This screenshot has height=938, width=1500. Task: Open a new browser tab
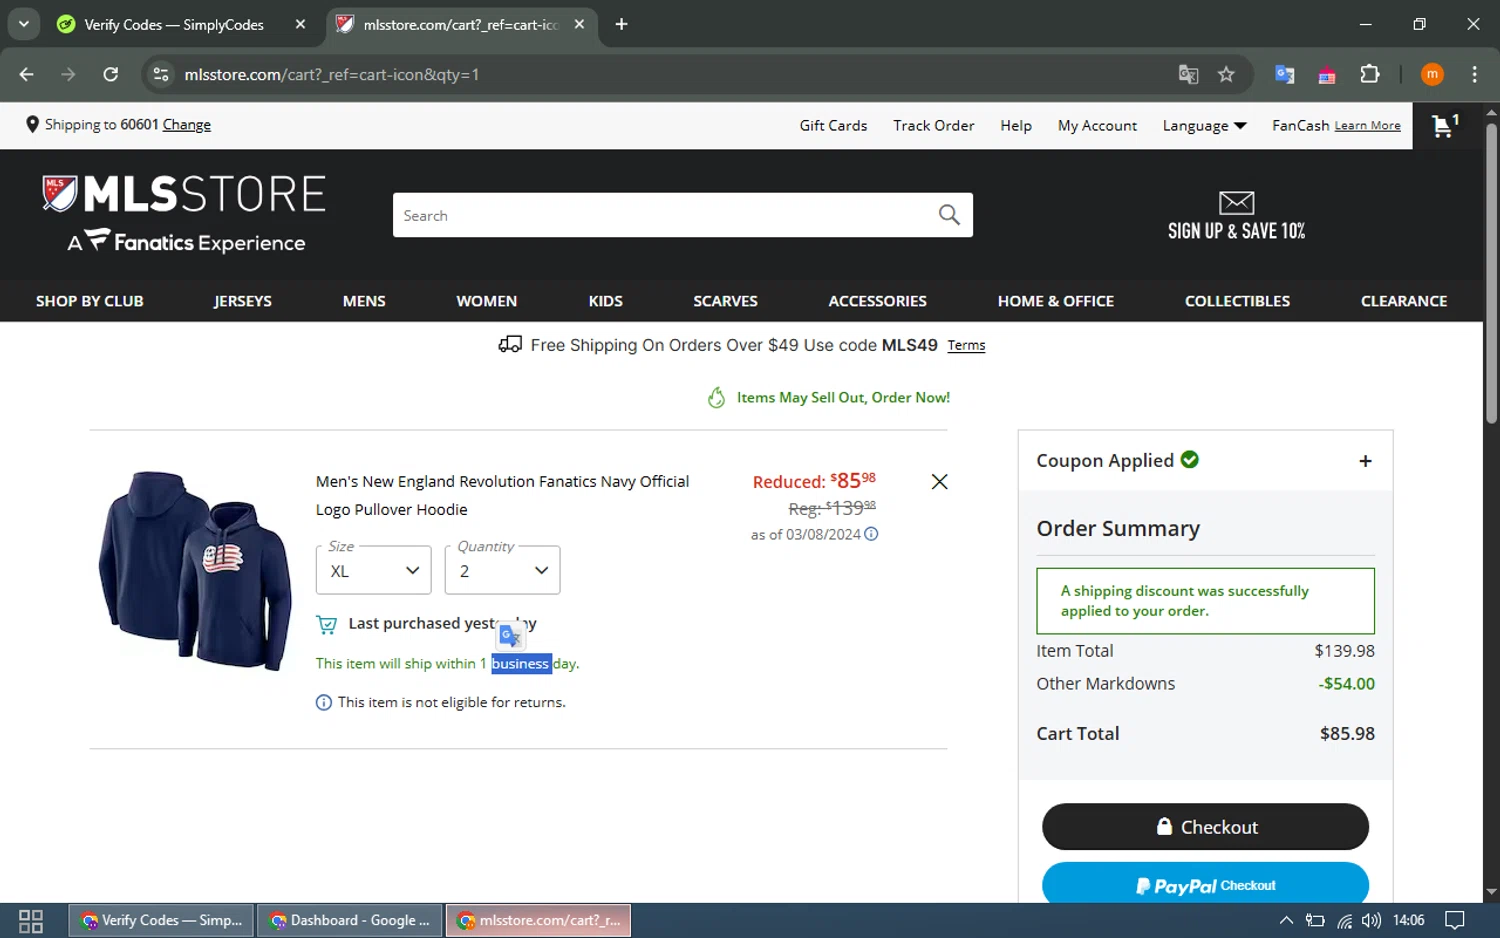(x=621, y=24)
